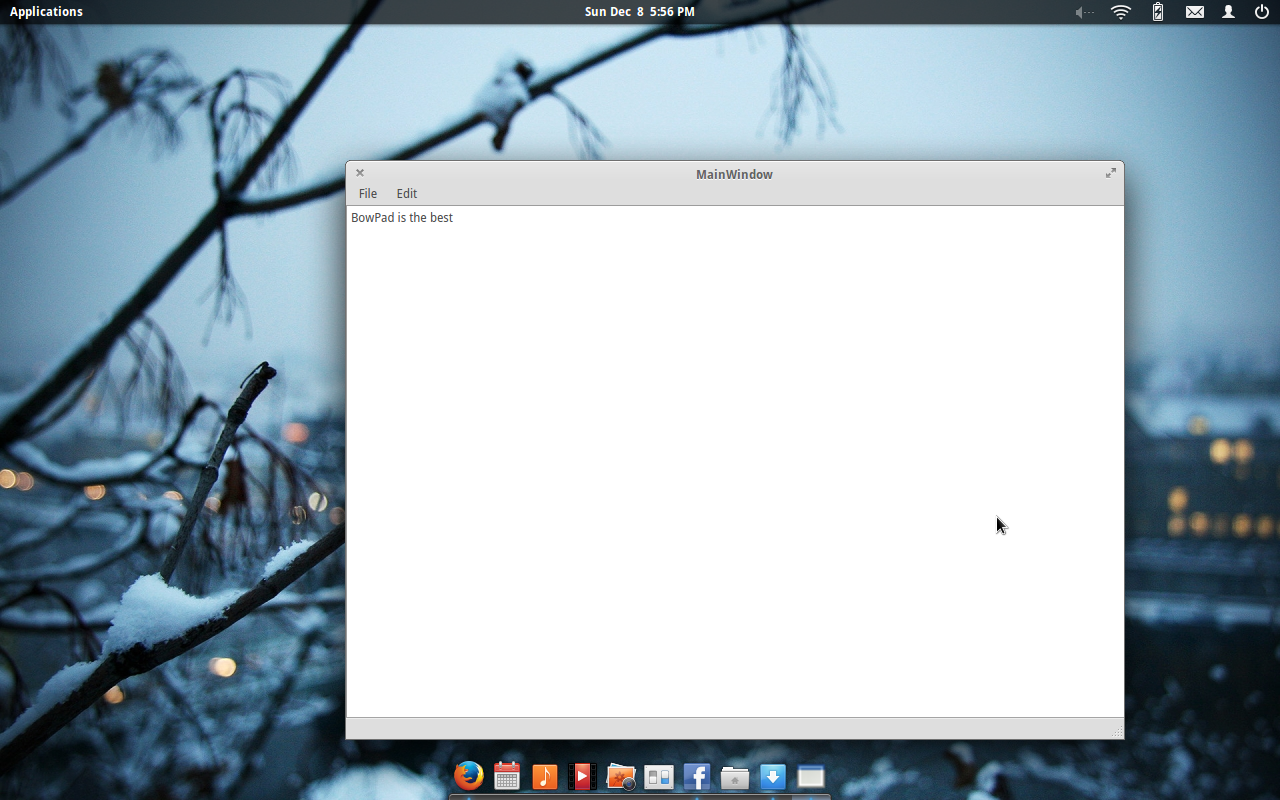This screenshot has width=1280, height=800.
Task: Open the user account indicator
Action: [1229, 12]
